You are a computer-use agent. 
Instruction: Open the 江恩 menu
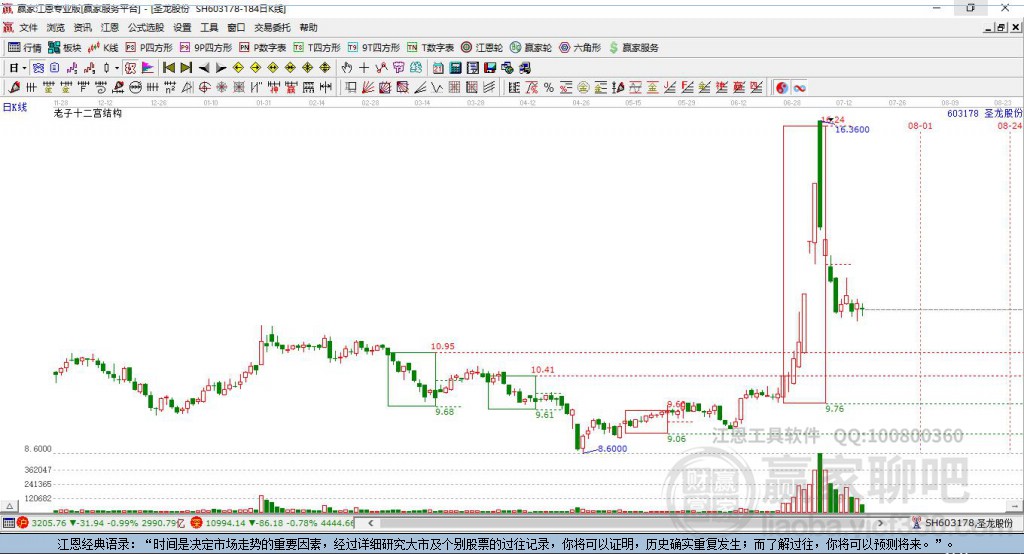tap(109, 28)
